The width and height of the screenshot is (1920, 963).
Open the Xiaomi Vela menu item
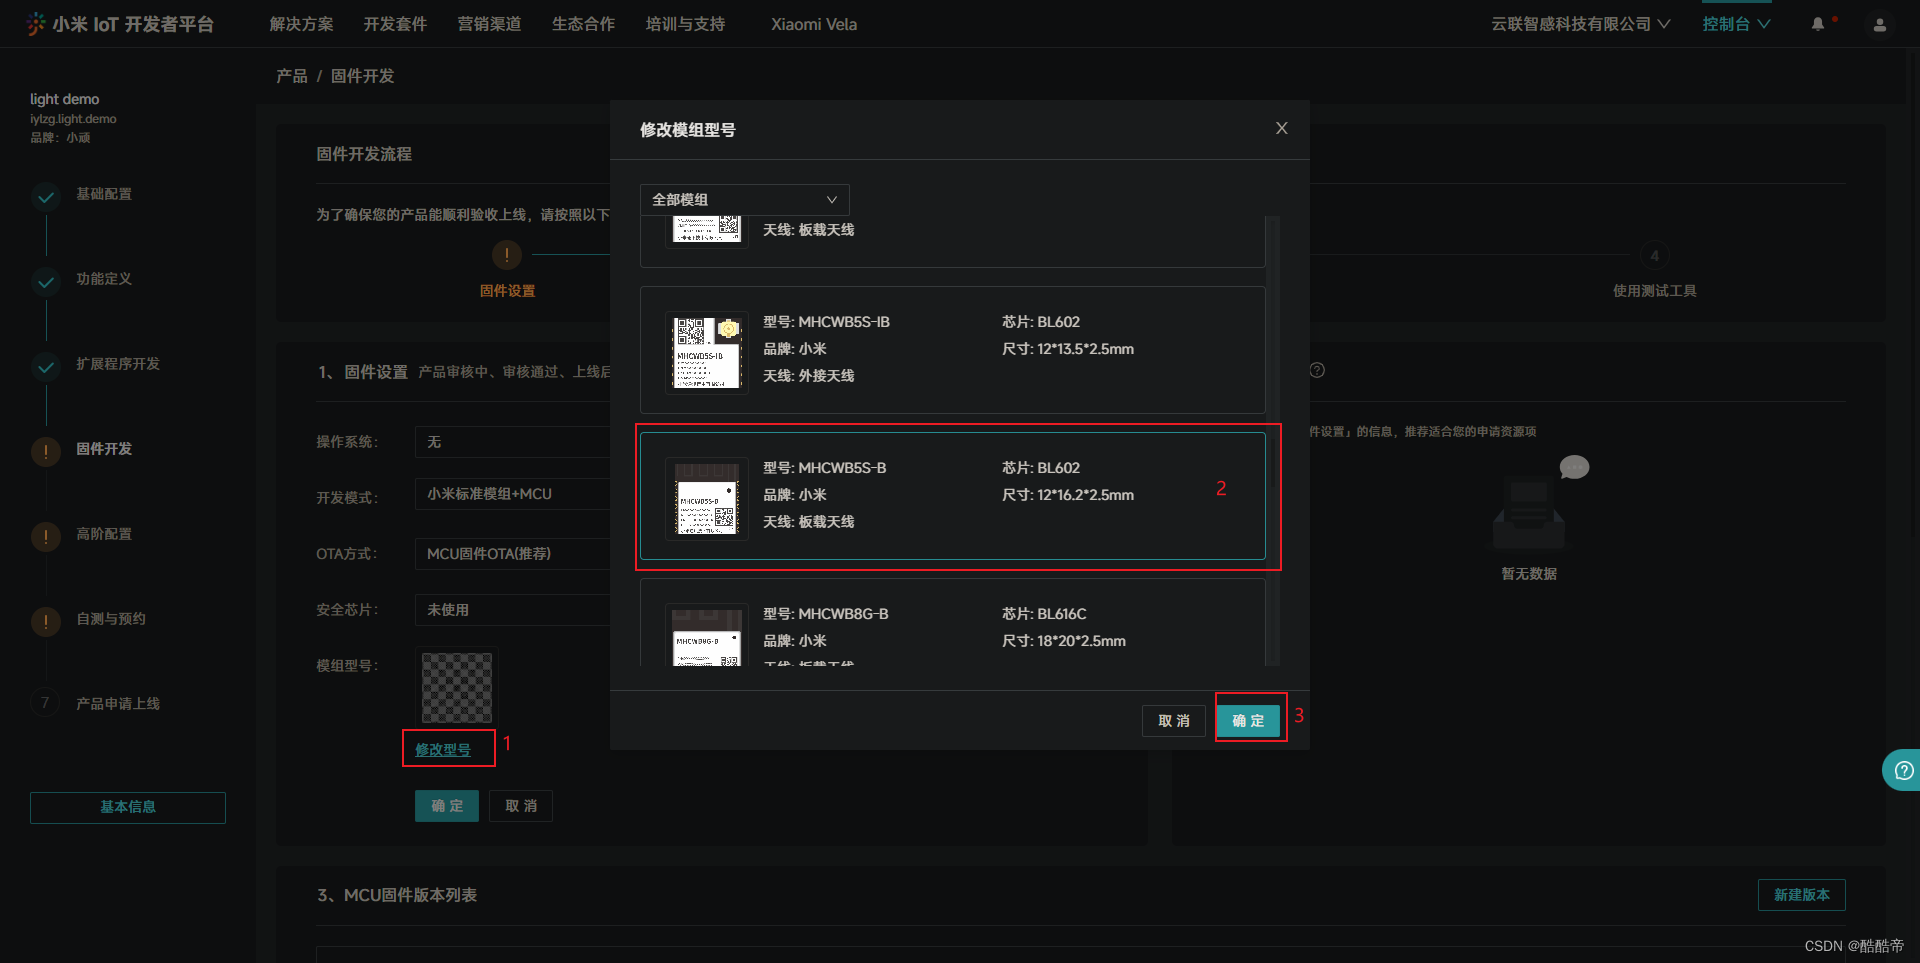click(814, 24)
